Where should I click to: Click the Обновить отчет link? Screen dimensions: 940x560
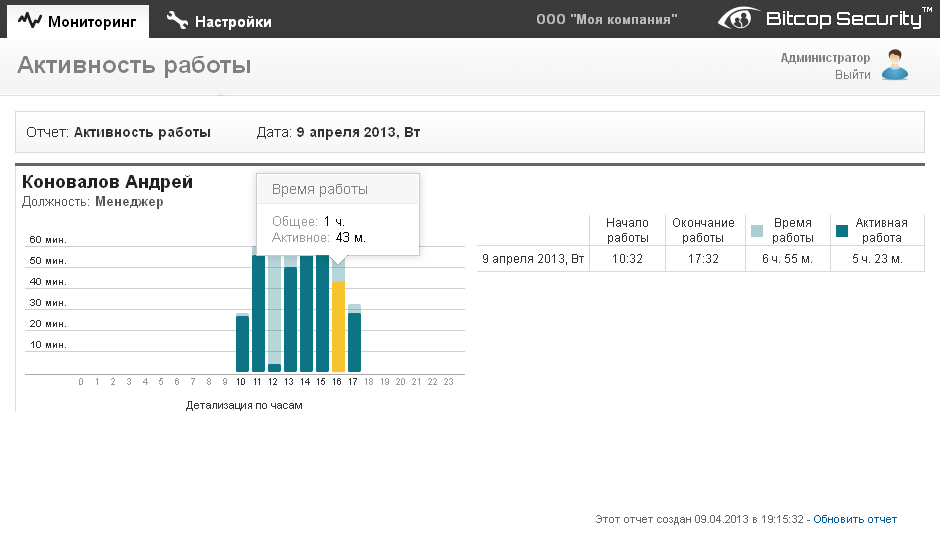coord(855,519)
